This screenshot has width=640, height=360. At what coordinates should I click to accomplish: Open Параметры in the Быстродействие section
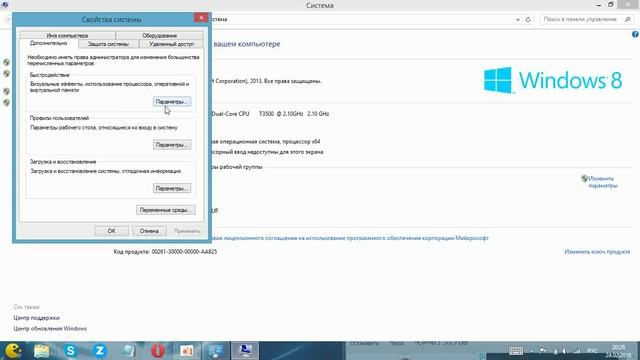[172, 102]
